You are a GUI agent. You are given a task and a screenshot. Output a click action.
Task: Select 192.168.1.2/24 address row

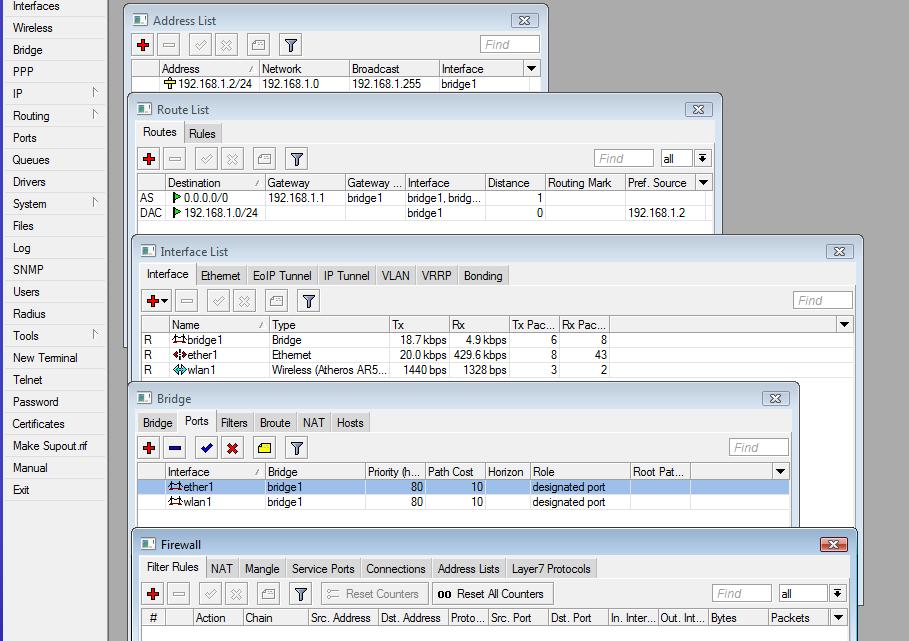[x=336, y=84]
